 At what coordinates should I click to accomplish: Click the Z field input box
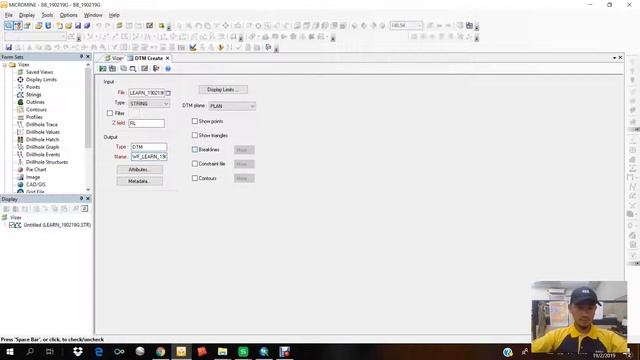[147, 123]
